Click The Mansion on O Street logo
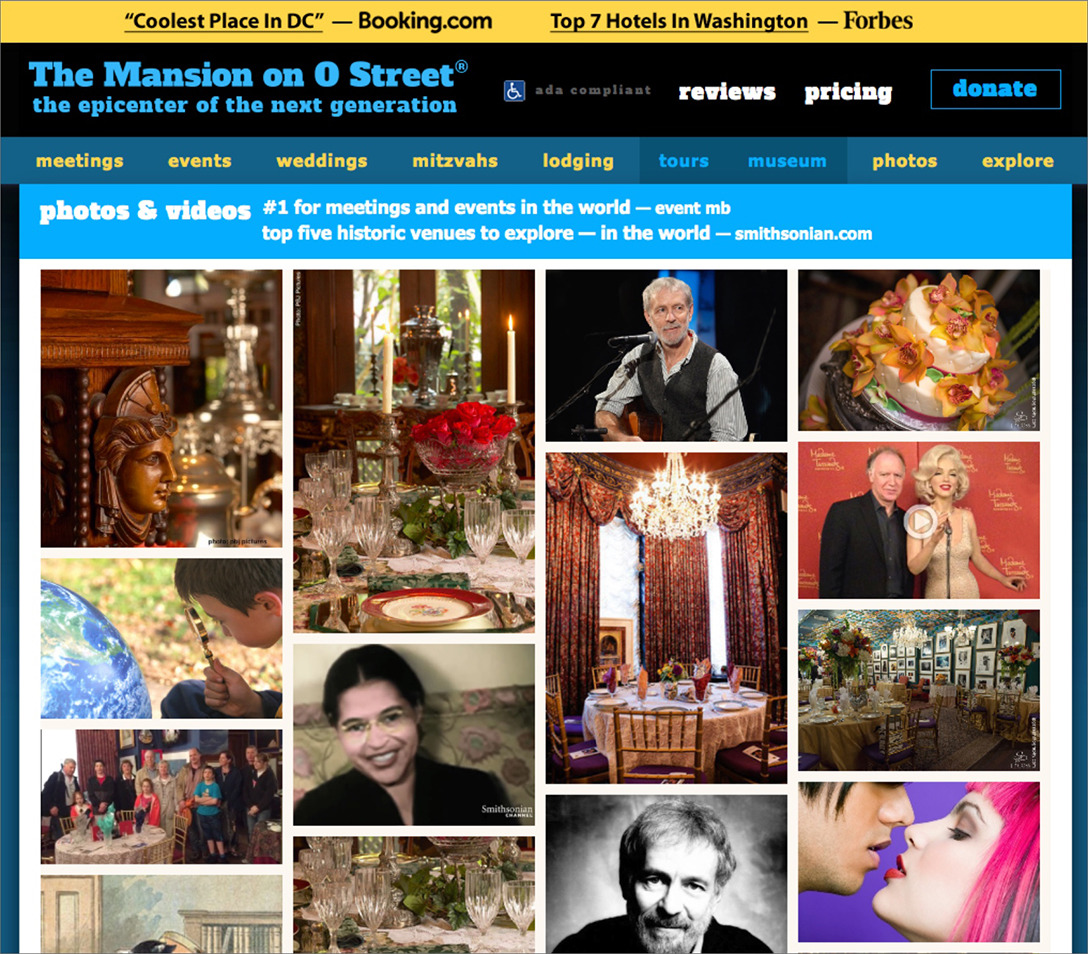Screen dimensions: 1088x954 pos(248,87)
